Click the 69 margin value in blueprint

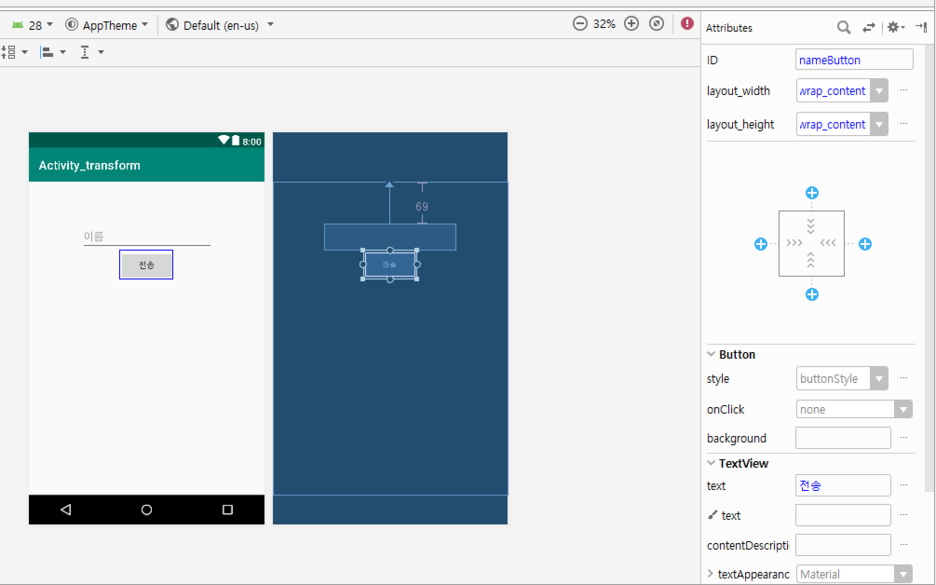point(421,207)
